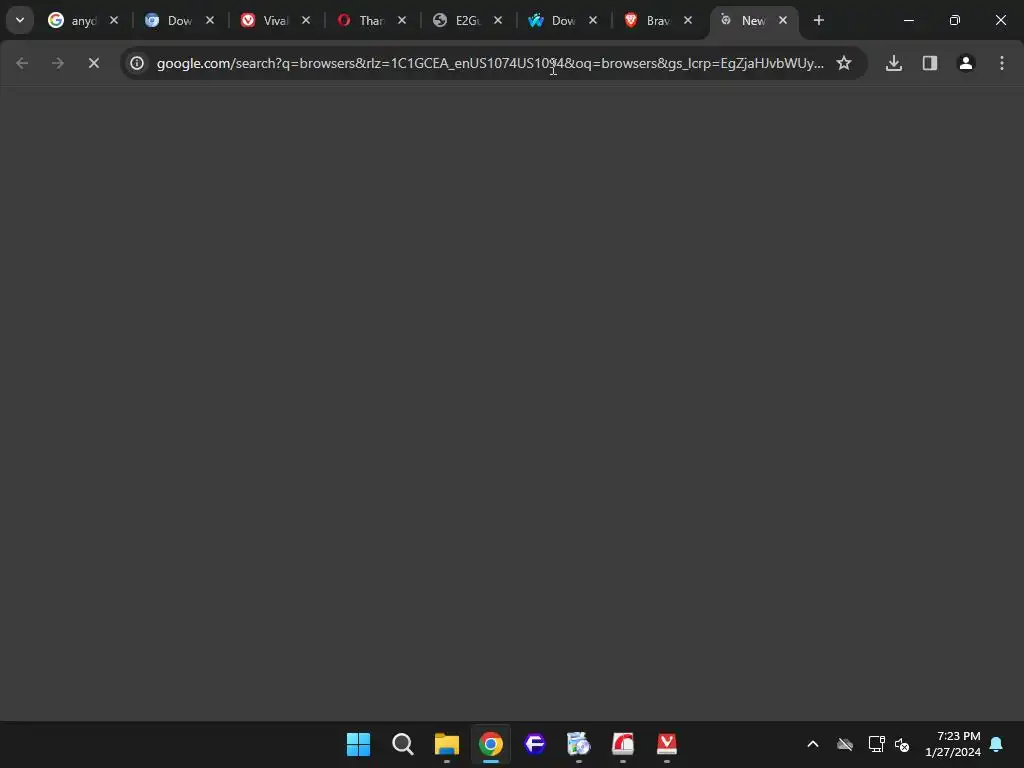The height and width of the screenshot is (768, 1024).
Task: Open the red V app in taskbar
Action: point(667,744)
